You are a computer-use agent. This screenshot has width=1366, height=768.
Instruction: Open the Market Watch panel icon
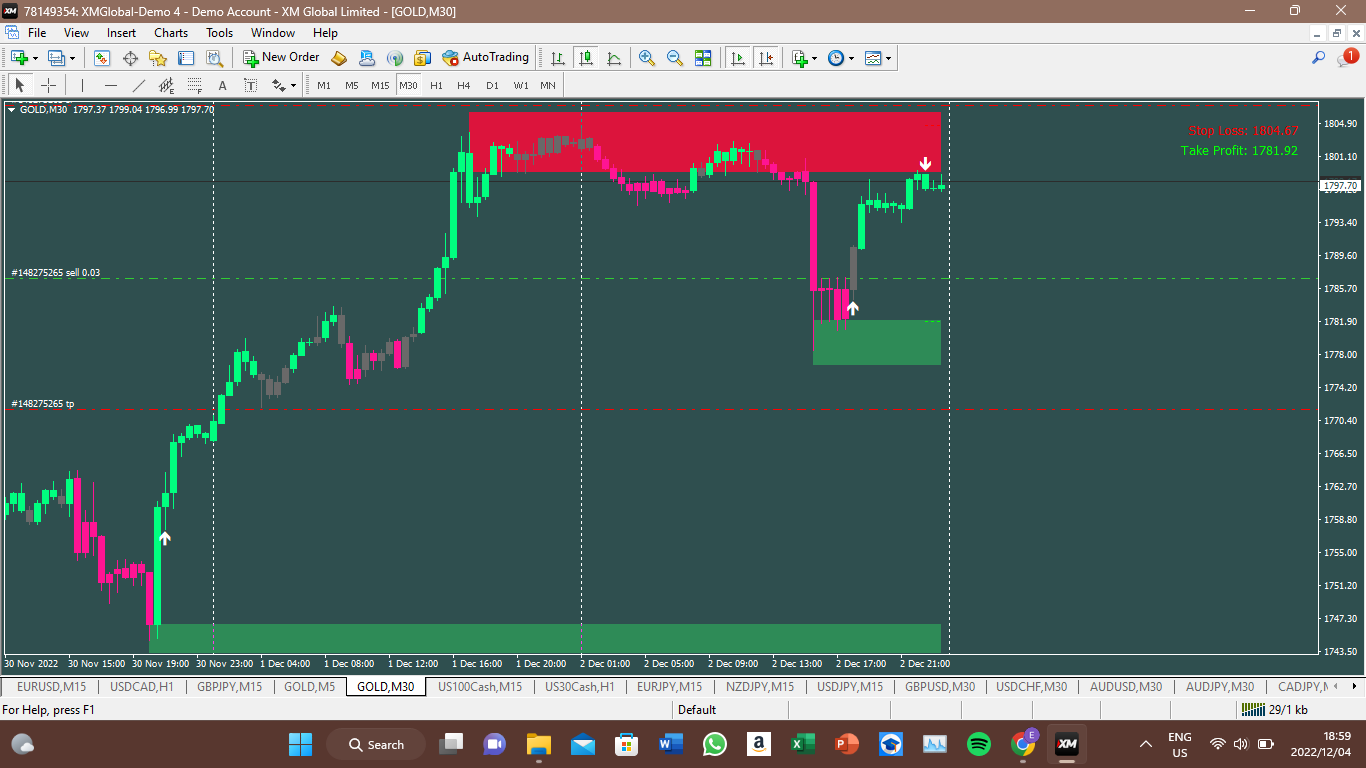(102, 58)
